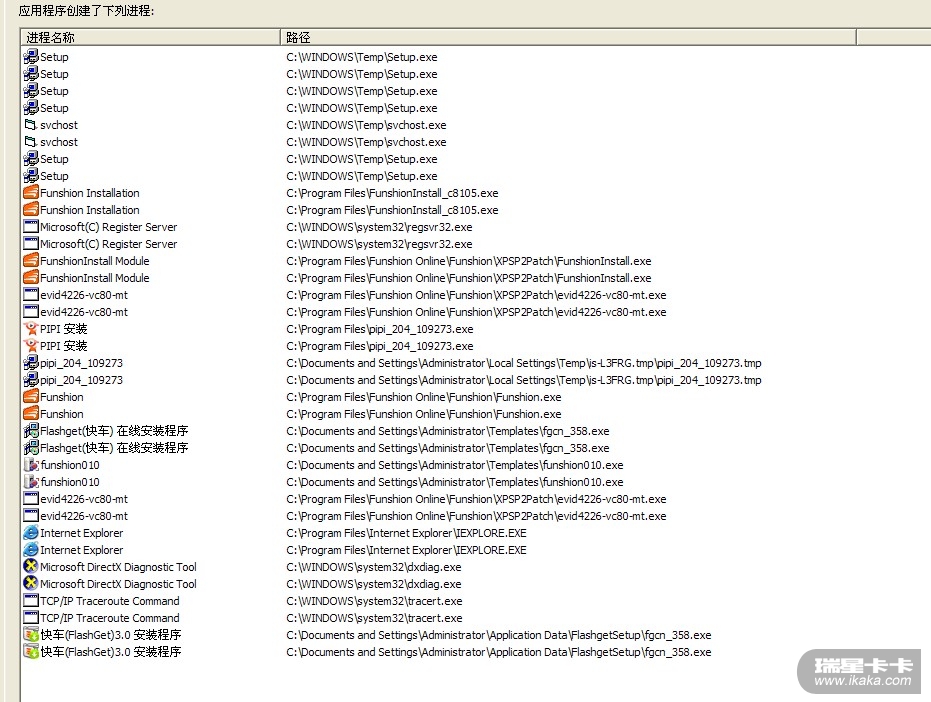
Task: Click the lower FunshionInstall_c8105.exe path
Action: (392, 210)
